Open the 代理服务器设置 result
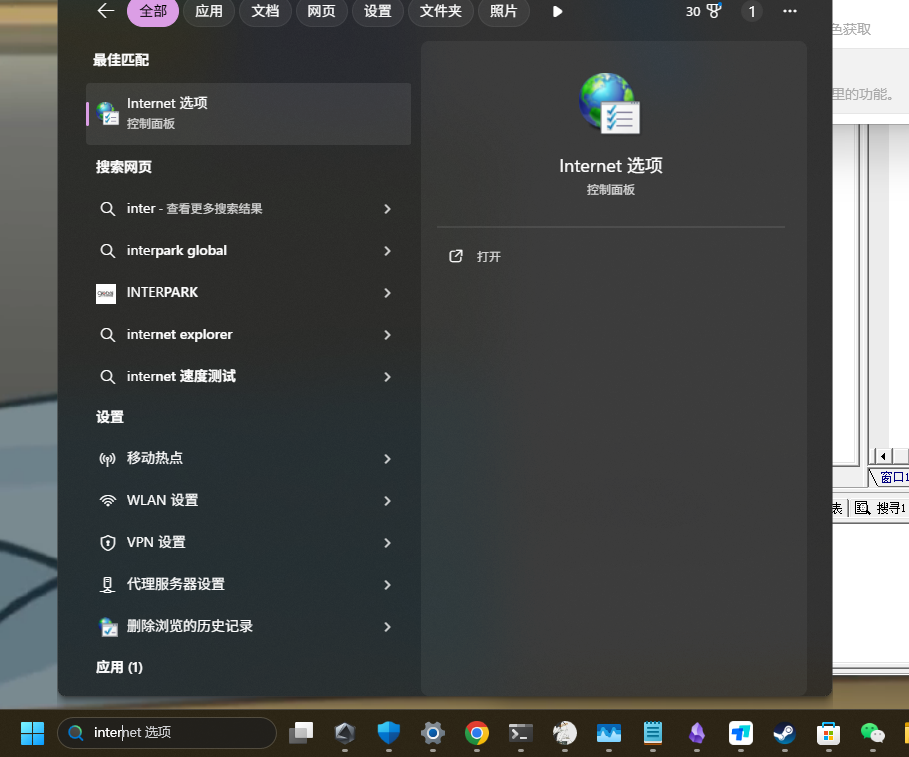This screenshot has height=757, width=909. pyautogui.click(x=176, y=584)
